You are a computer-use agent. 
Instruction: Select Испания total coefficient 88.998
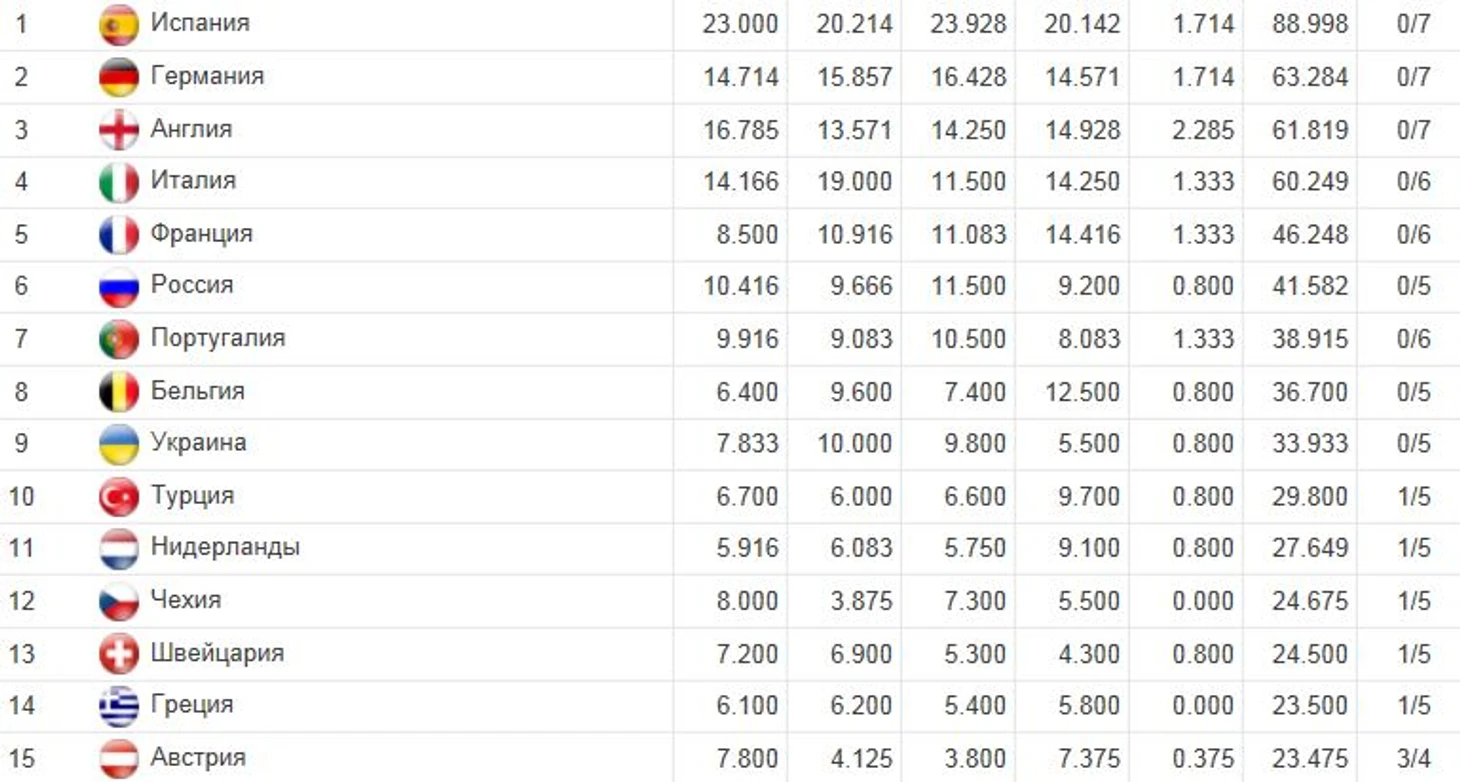click(1310, 24)
